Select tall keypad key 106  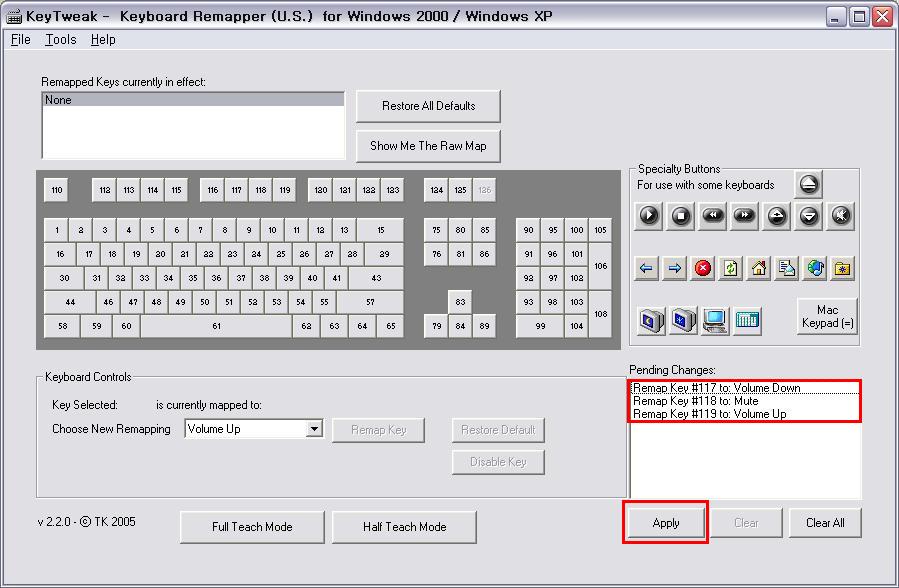(x=600, y=266)
